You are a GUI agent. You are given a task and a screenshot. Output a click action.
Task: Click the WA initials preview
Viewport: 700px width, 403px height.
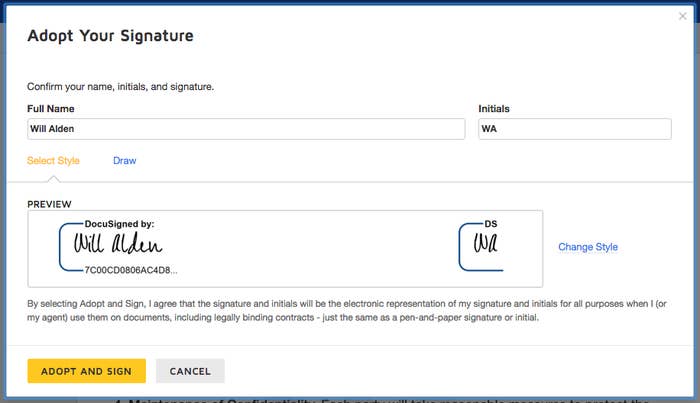pos(485,243)
